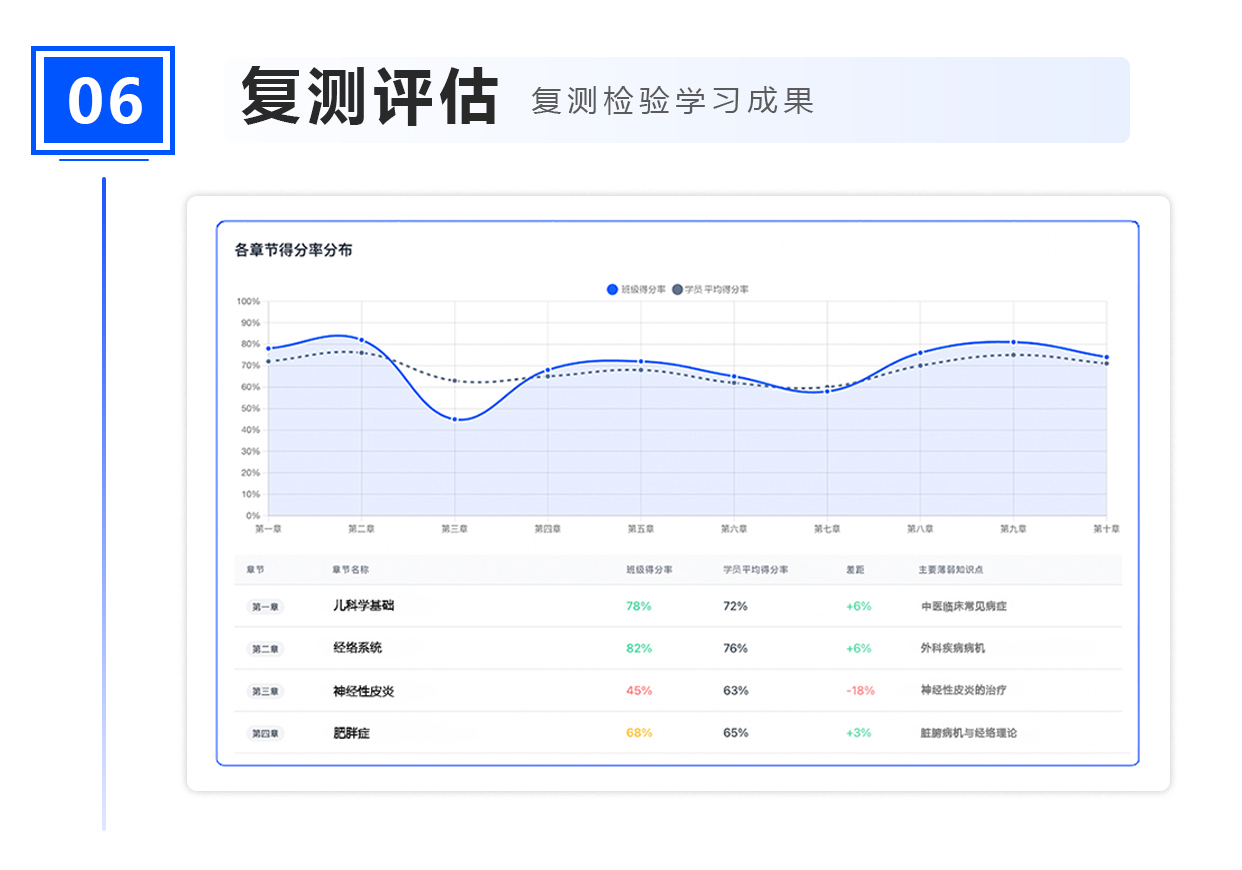Click the 各章节得分率分布 chart title
Image resolution: width=1242 pixels, height=870 pixels.
(293, 250)
